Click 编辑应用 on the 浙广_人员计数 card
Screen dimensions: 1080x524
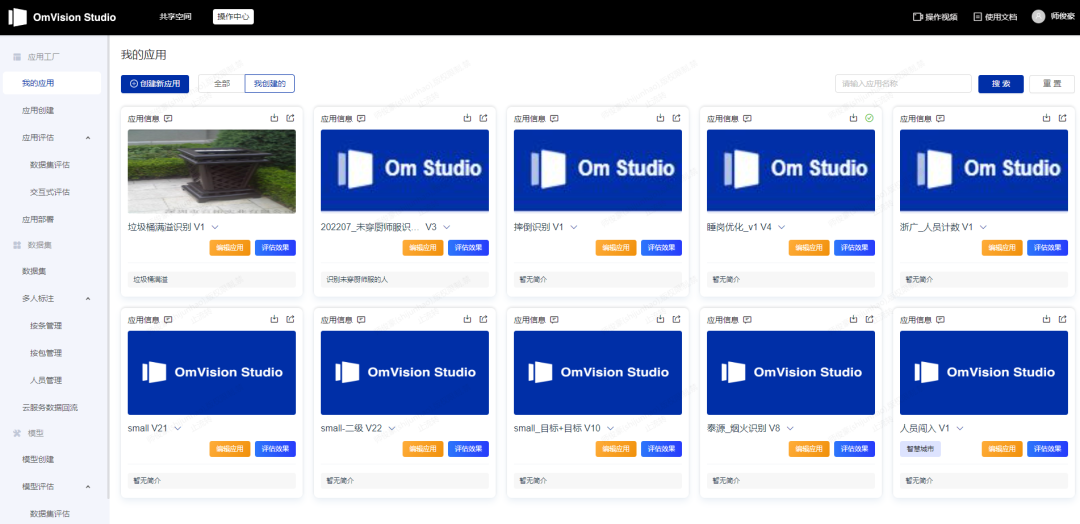click(1001, 248)
